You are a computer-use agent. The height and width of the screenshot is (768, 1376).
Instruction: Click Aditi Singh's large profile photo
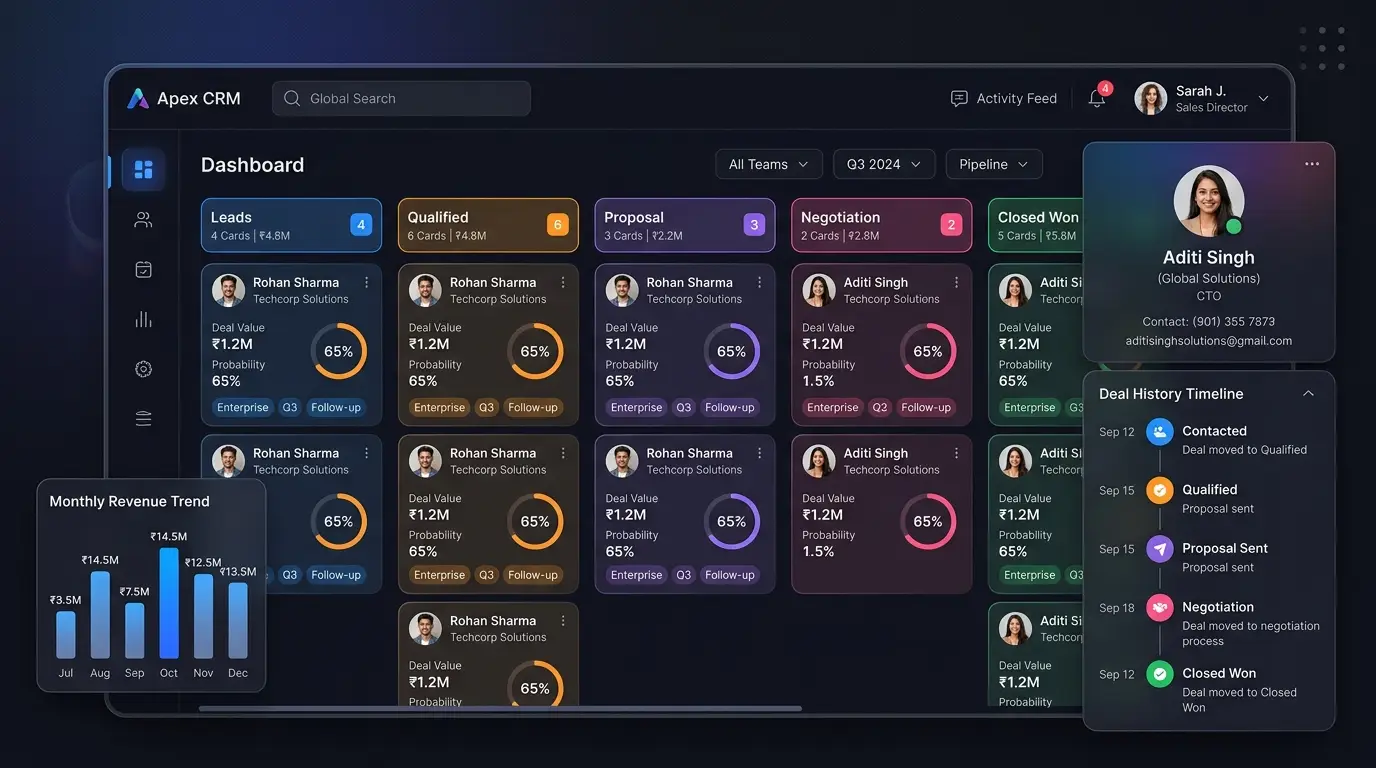pos(1209,201)
